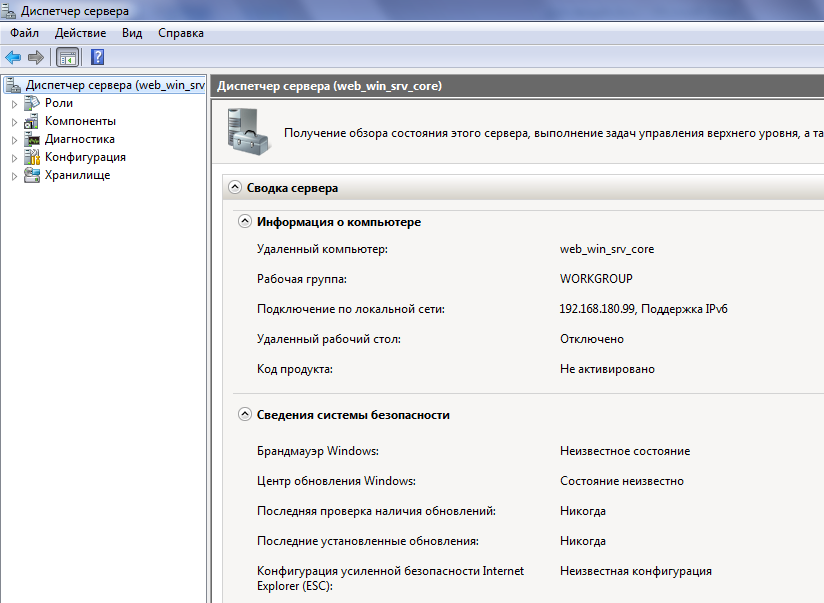Click Никогда next to Последние установленные обновления
This screenshot has width=824, height=603.
(x=583, y=541)
